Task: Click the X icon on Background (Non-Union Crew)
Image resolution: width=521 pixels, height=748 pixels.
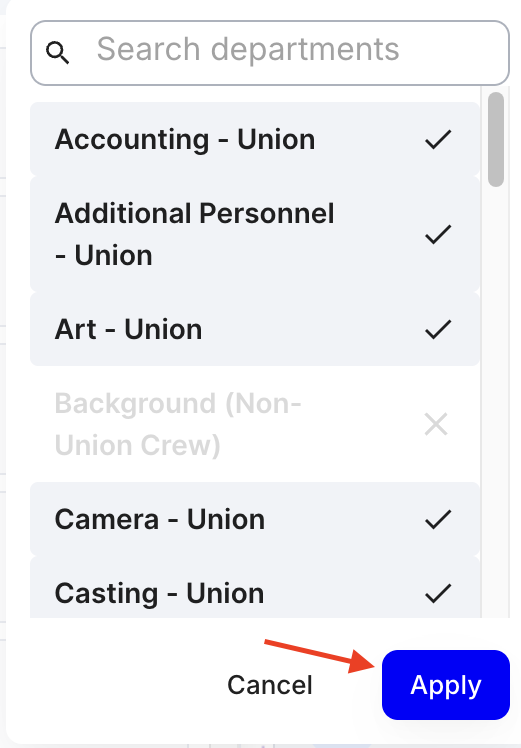Action: pyautogui.click(x=436, y=424)
